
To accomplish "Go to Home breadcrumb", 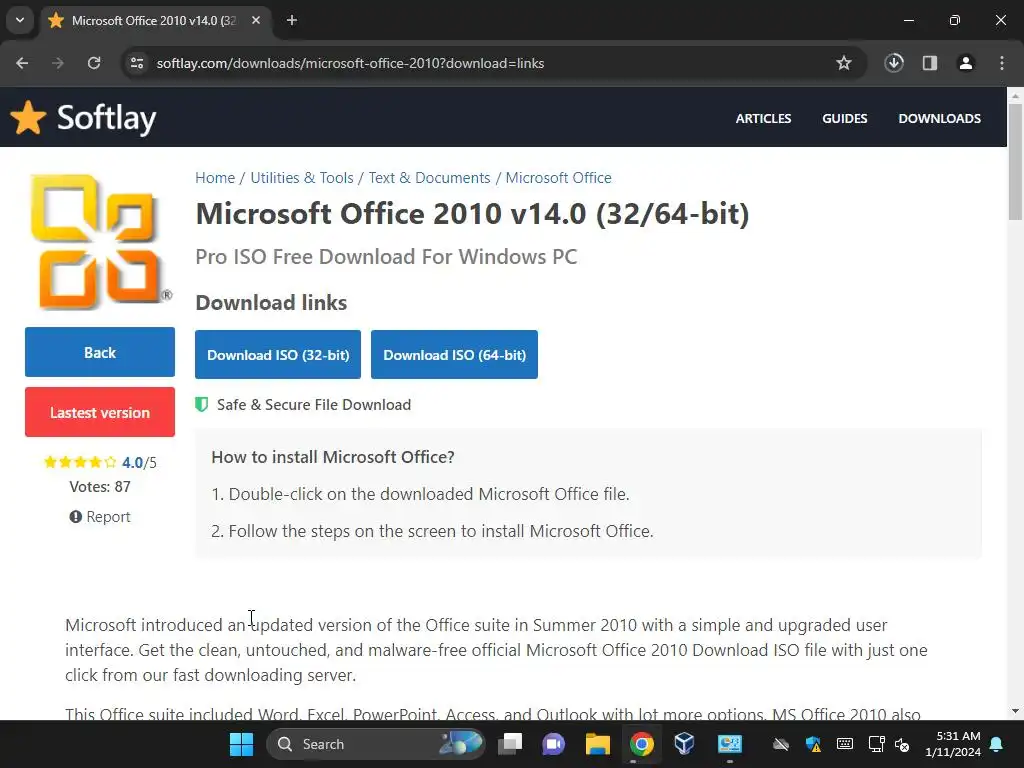I will (x=215, y=178).
